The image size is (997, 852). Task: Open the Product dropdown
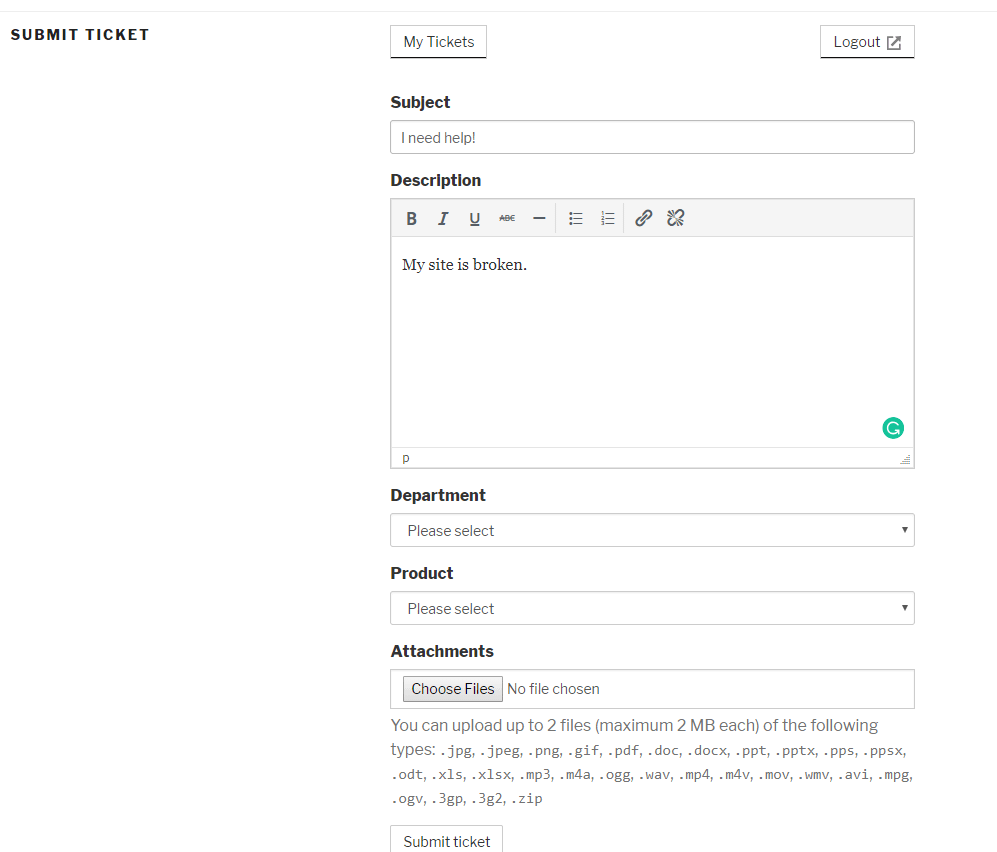652,608
